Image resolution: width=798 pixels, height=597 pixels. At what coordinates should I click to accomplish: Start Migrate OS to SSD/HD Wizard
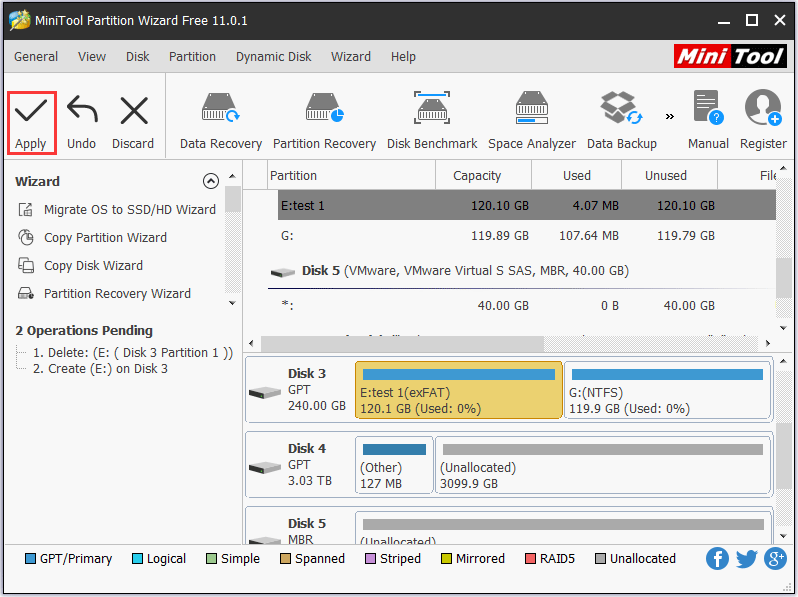[x=129, y=210]
